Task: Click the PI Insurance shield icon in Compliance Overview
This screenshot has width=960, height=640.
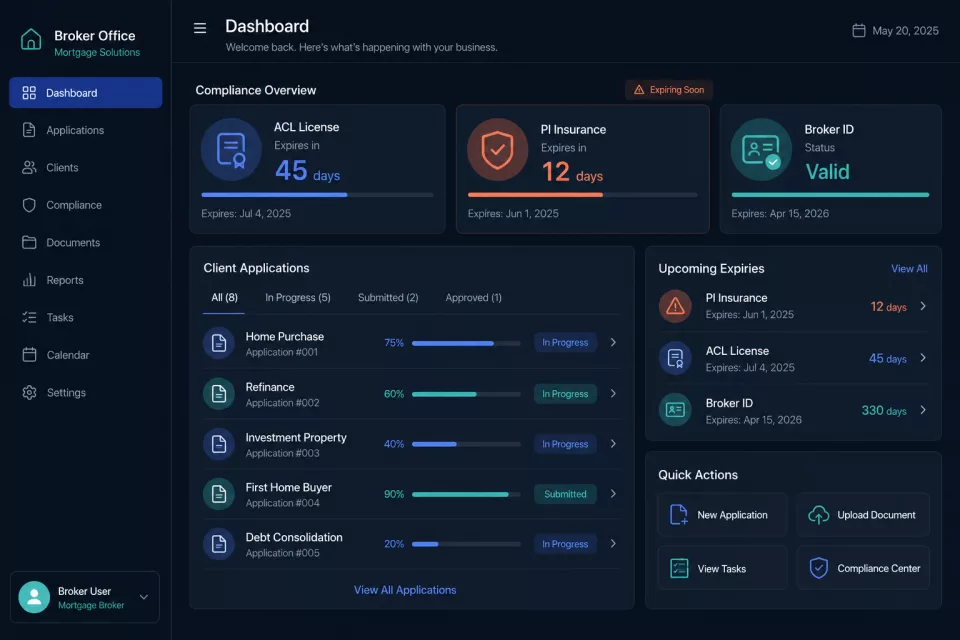Action: click(497, 150)
